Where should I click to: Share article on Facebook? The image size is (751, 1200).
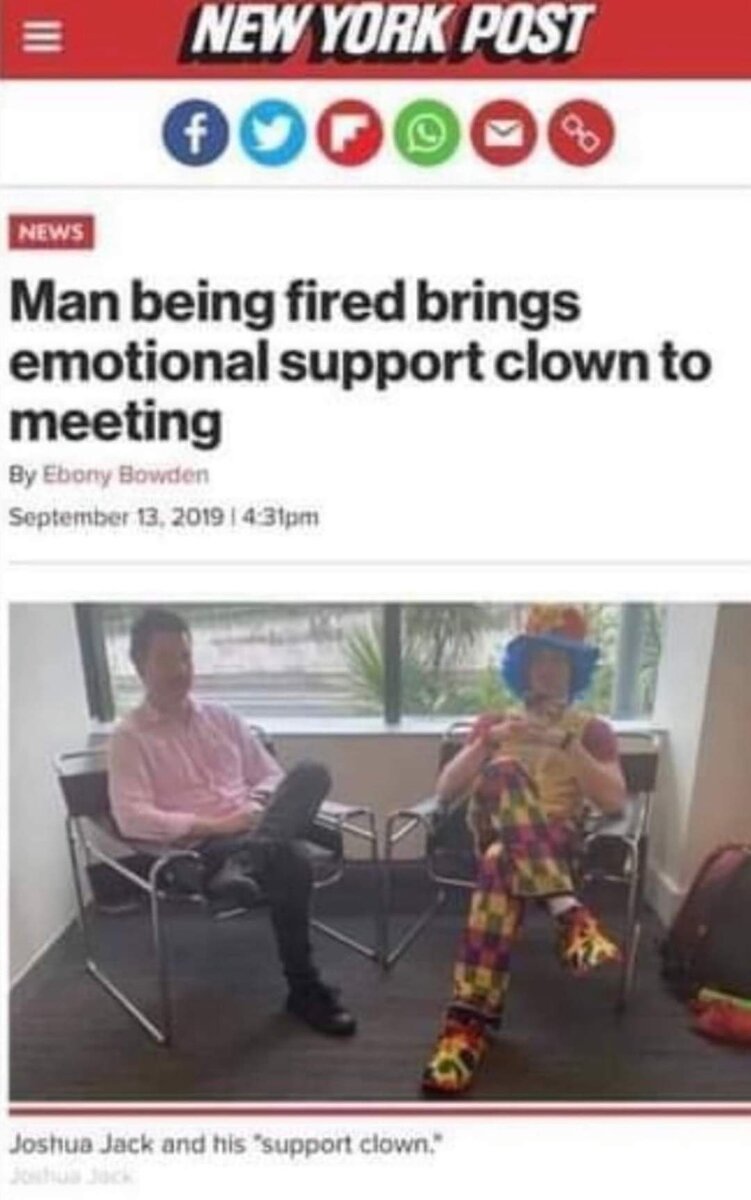(x=195, y=138)
